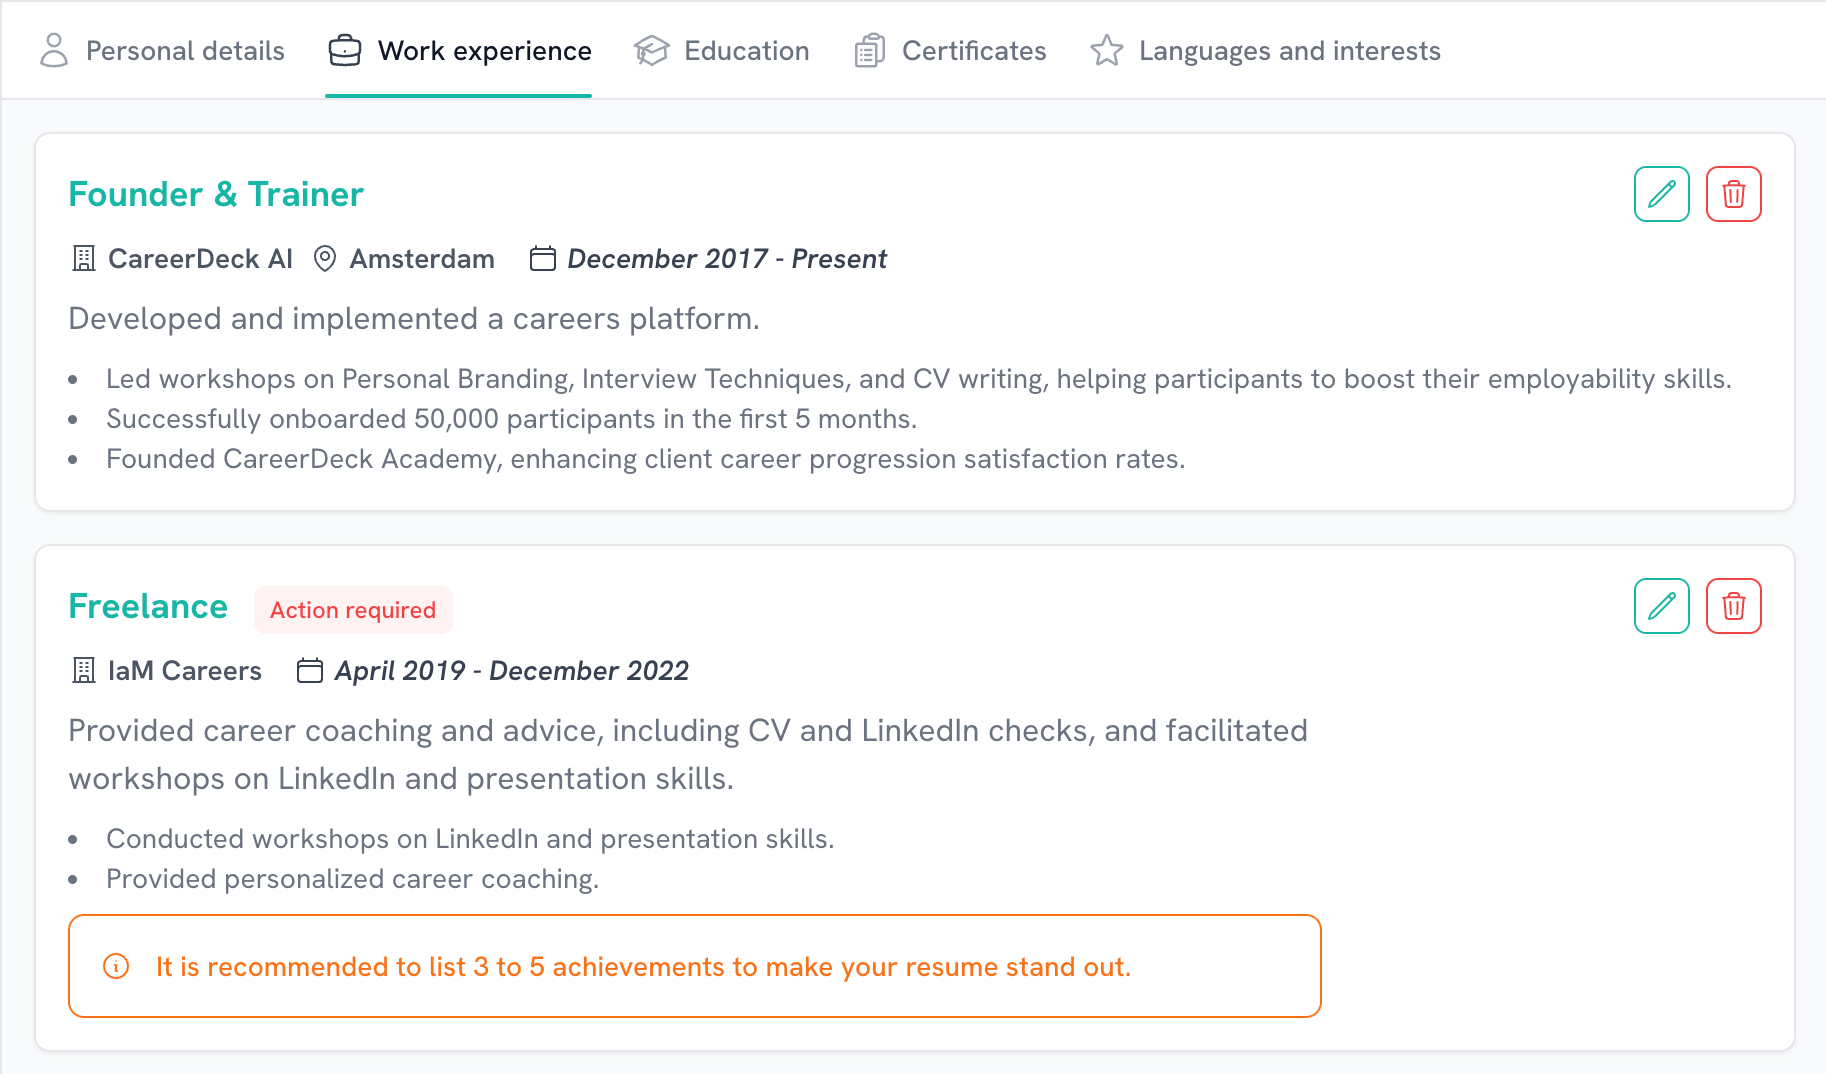Click the Action required badge
Screen dimensions: 1826x1074
tap(353, 609)
